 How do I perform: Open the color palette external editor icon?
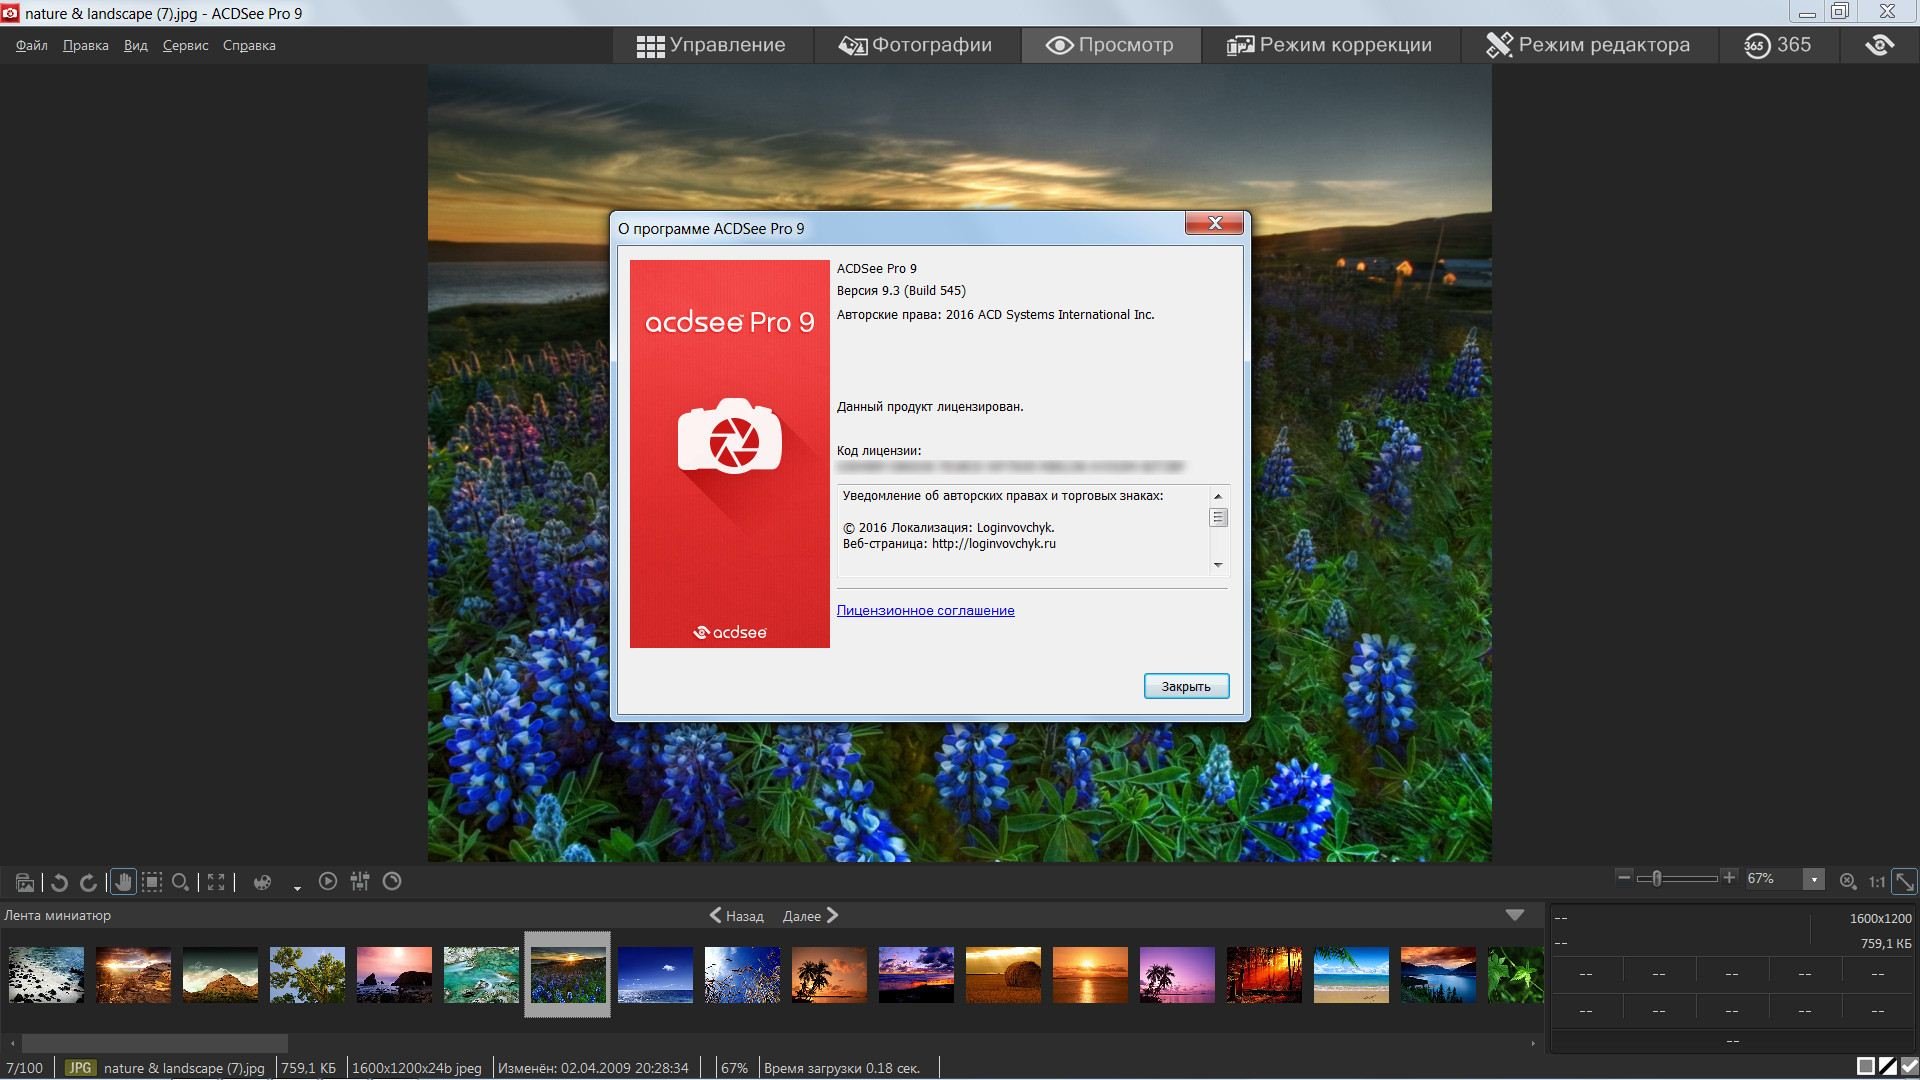point(263,882)
